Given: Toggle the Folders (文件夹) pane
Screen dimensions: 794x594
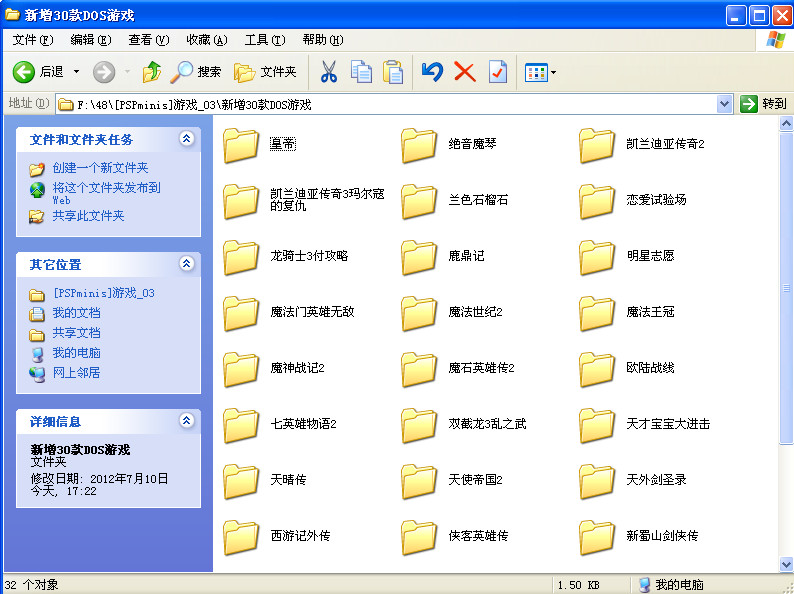Looking at the screenshot, I should pyautogui.click(x=265, y=72).
